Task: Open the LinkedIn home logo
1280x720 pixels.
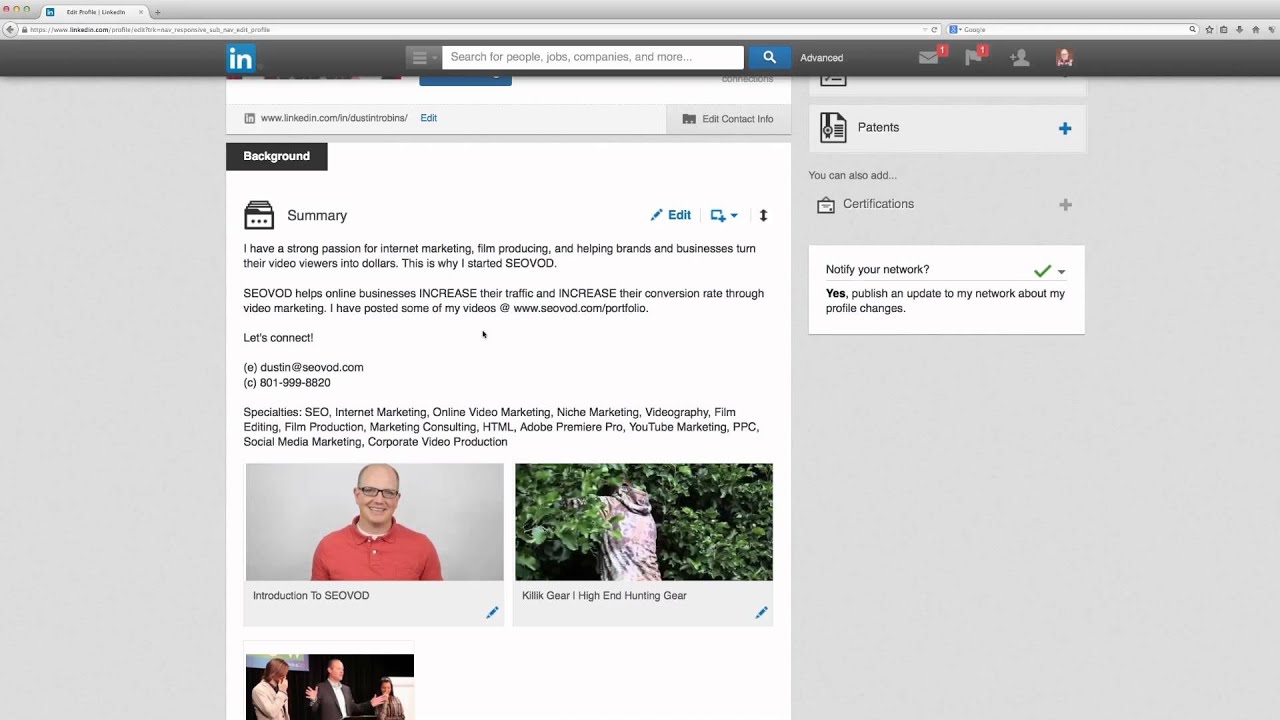Action: click(240, 58)
